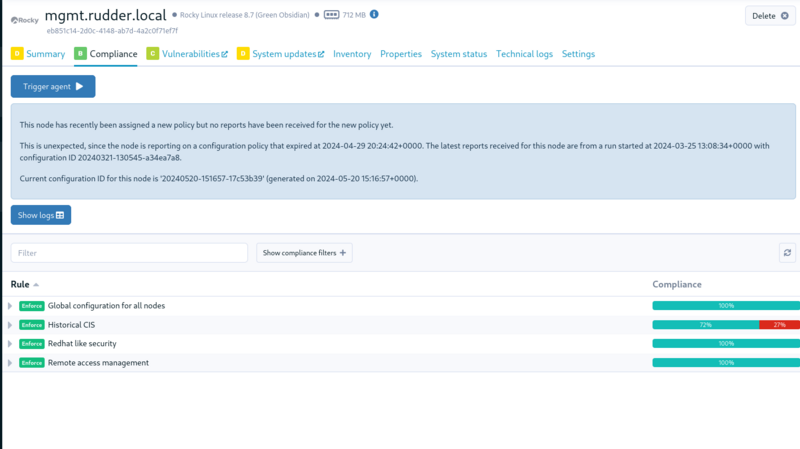The image size is (800, 449).
Task: Click the C score badge beside Vulnerabilities
Action: (x=153, y=54)
